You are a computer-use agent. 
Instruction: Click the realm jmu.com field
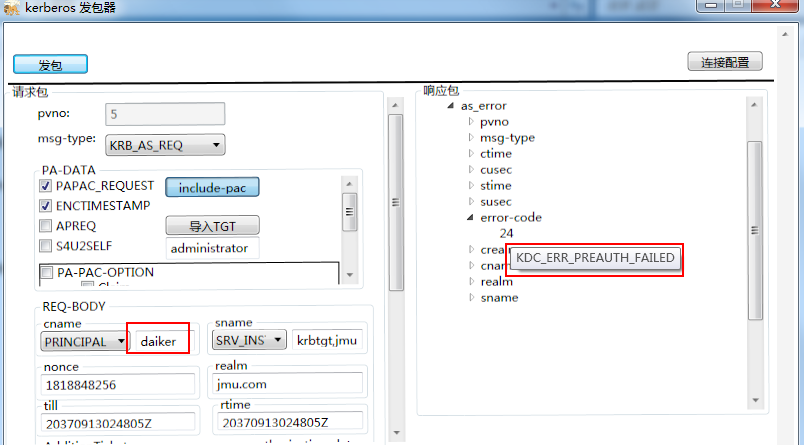click(287, 383)
